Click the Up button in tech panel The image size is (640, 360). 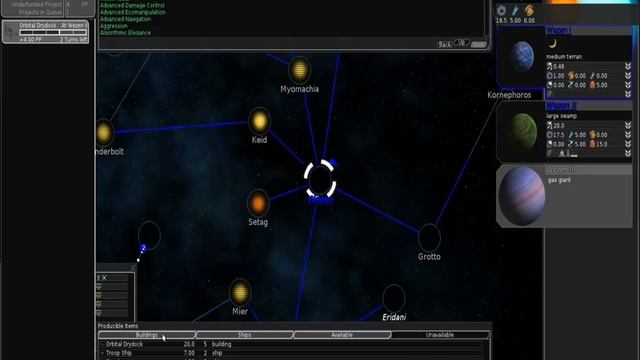[462, 43]
